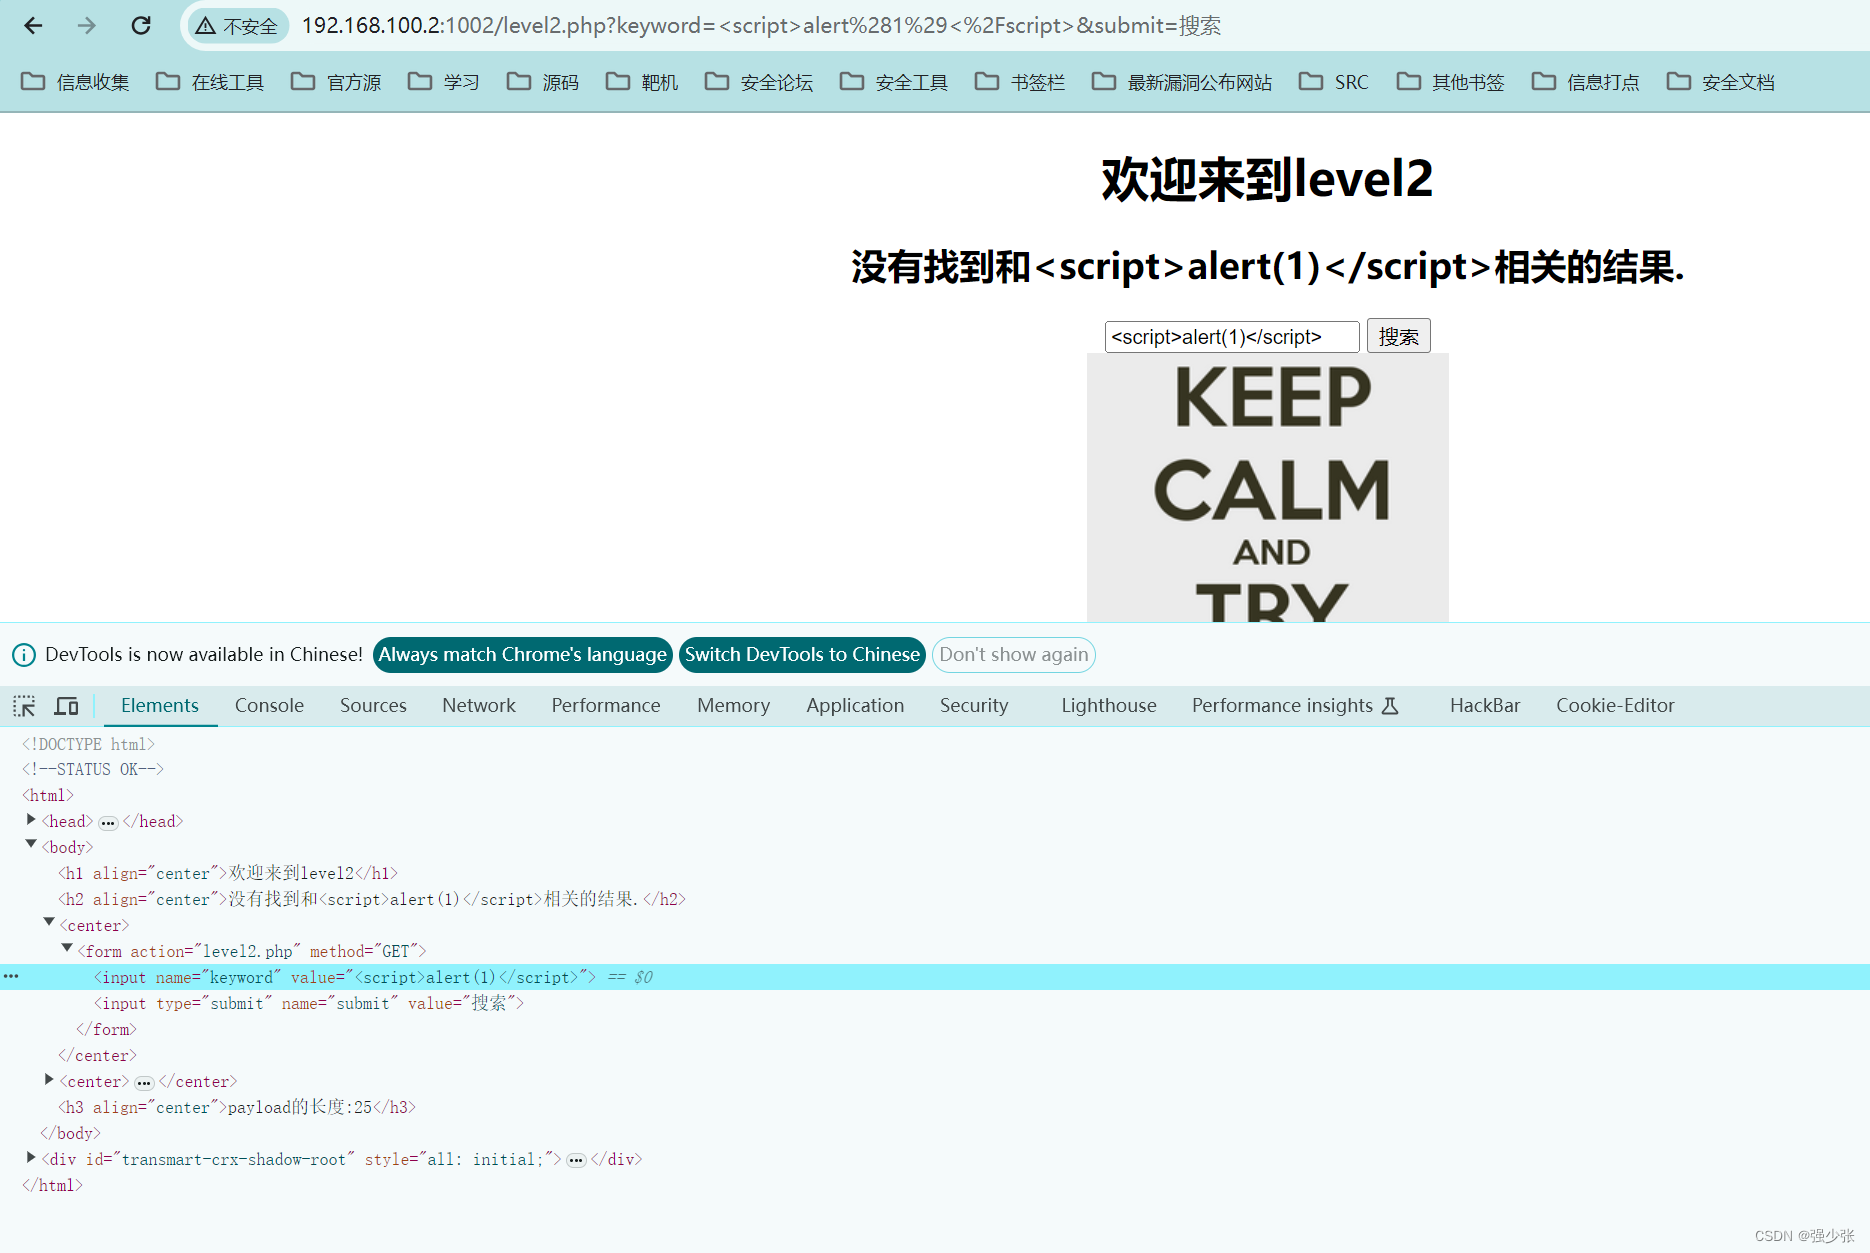Image resolution: width=1870 pixels, height=1253 pixels.
Task: Expand the second collapsed center node
Action: point(49,1080)
